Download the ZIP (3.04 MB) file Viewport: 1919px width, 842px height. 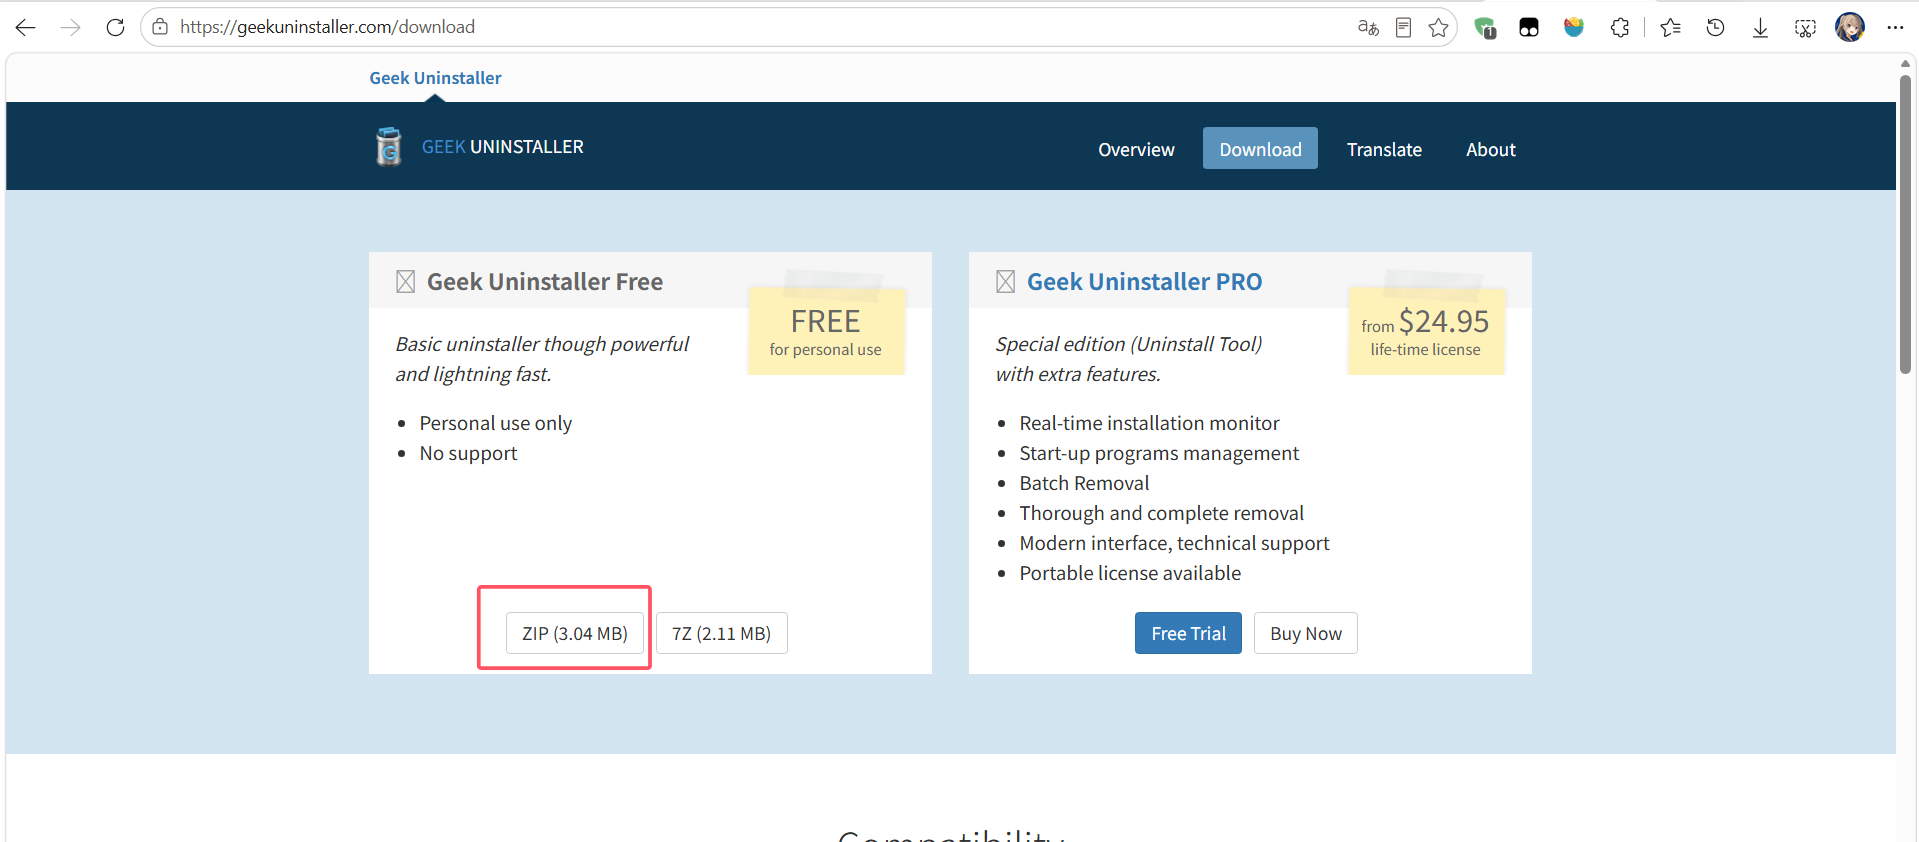[575, 633]
